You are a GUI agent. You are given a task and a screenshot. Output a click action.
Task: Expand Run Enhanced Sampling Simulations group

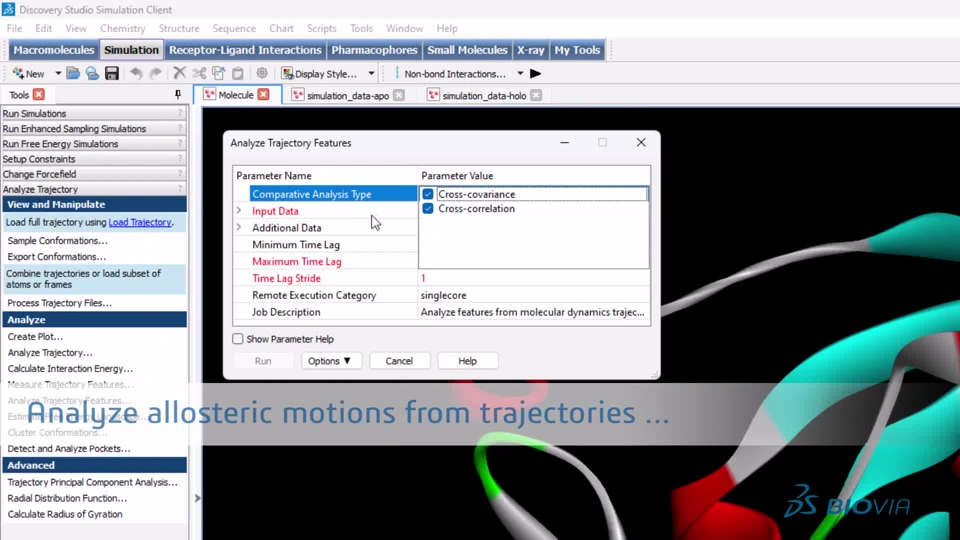[93, 129]
